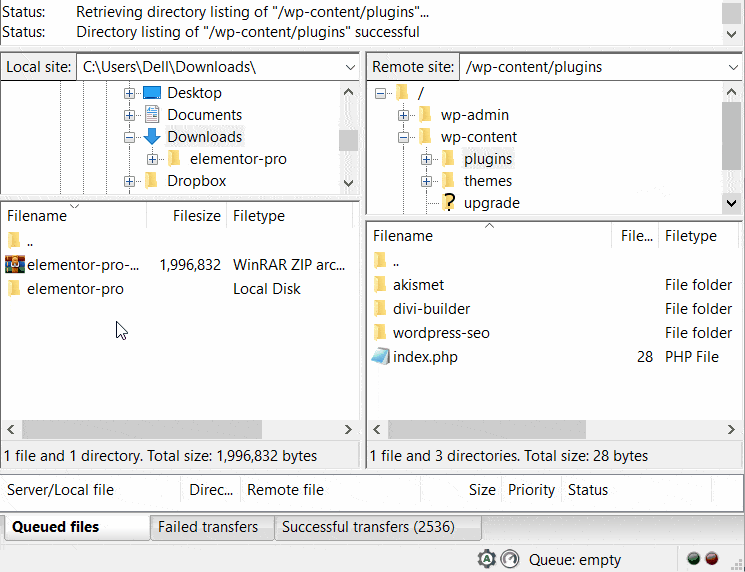Sort local files by Filetype header
The image size is (745, 572).
point(290,216)
